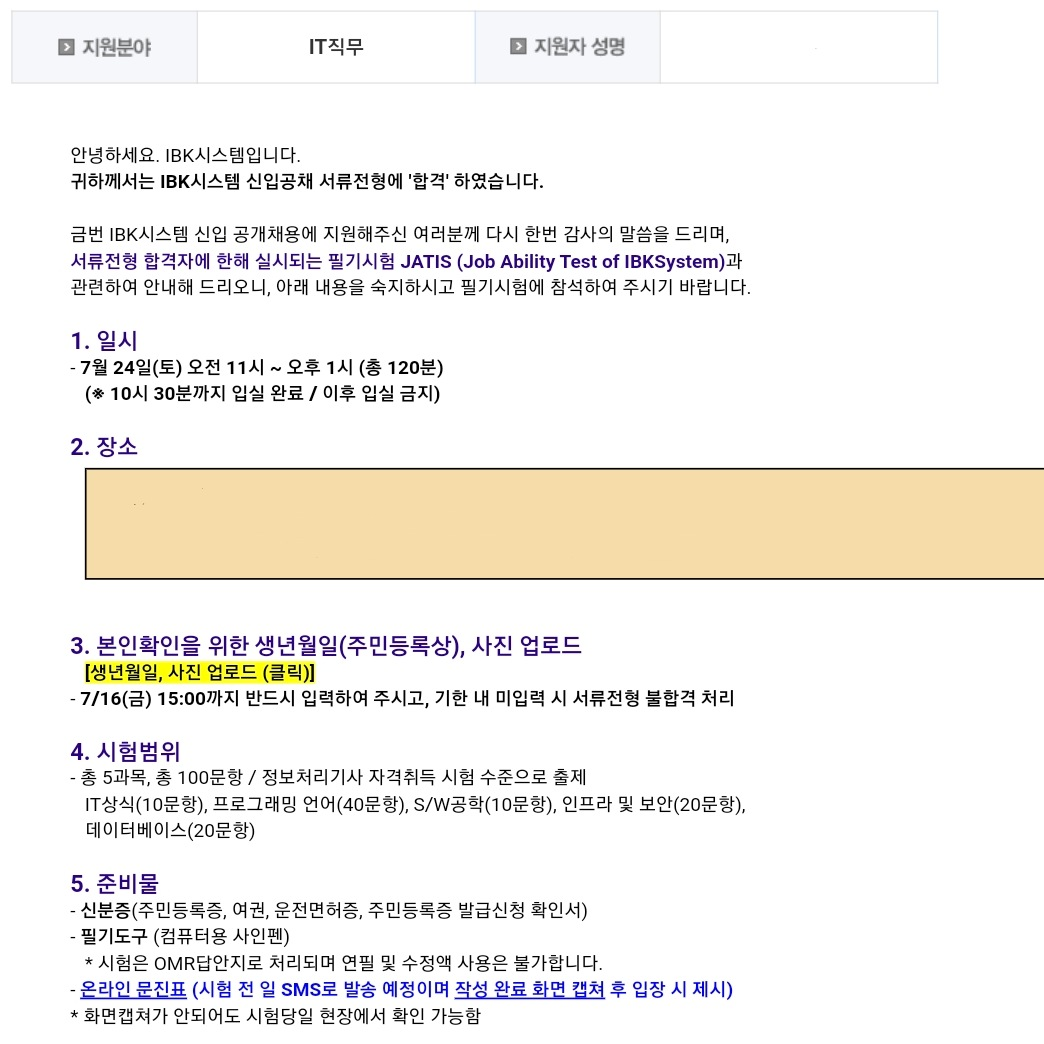Click the heading 2. 장소
Image resolution: width=1044 pixels, height=1044 pixels.
[104, 447]
